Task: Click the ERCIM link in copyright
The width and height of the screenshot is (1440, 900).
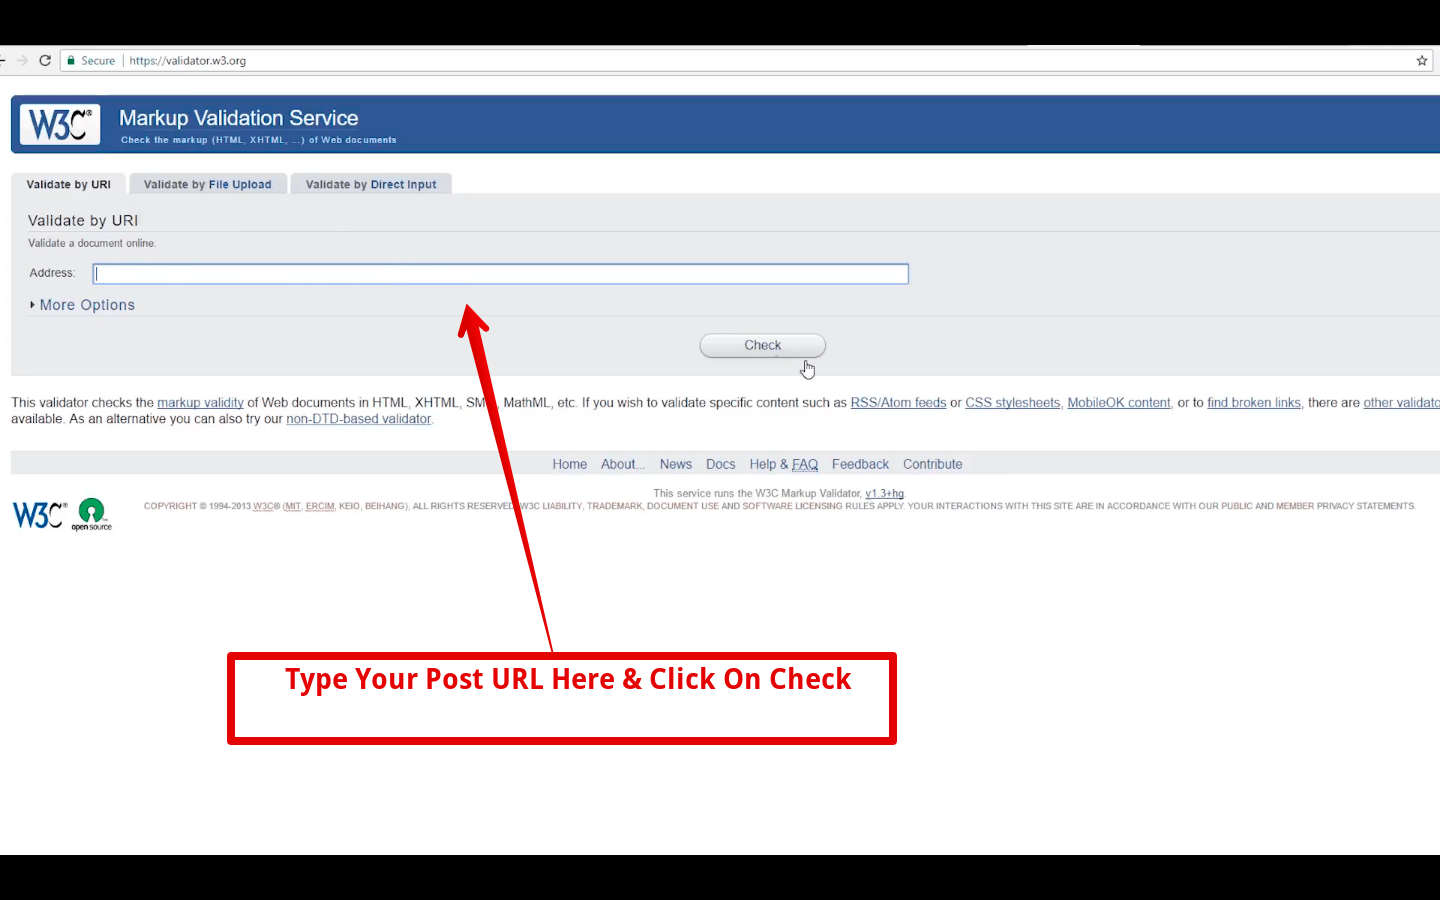Action: pos(320,506)
